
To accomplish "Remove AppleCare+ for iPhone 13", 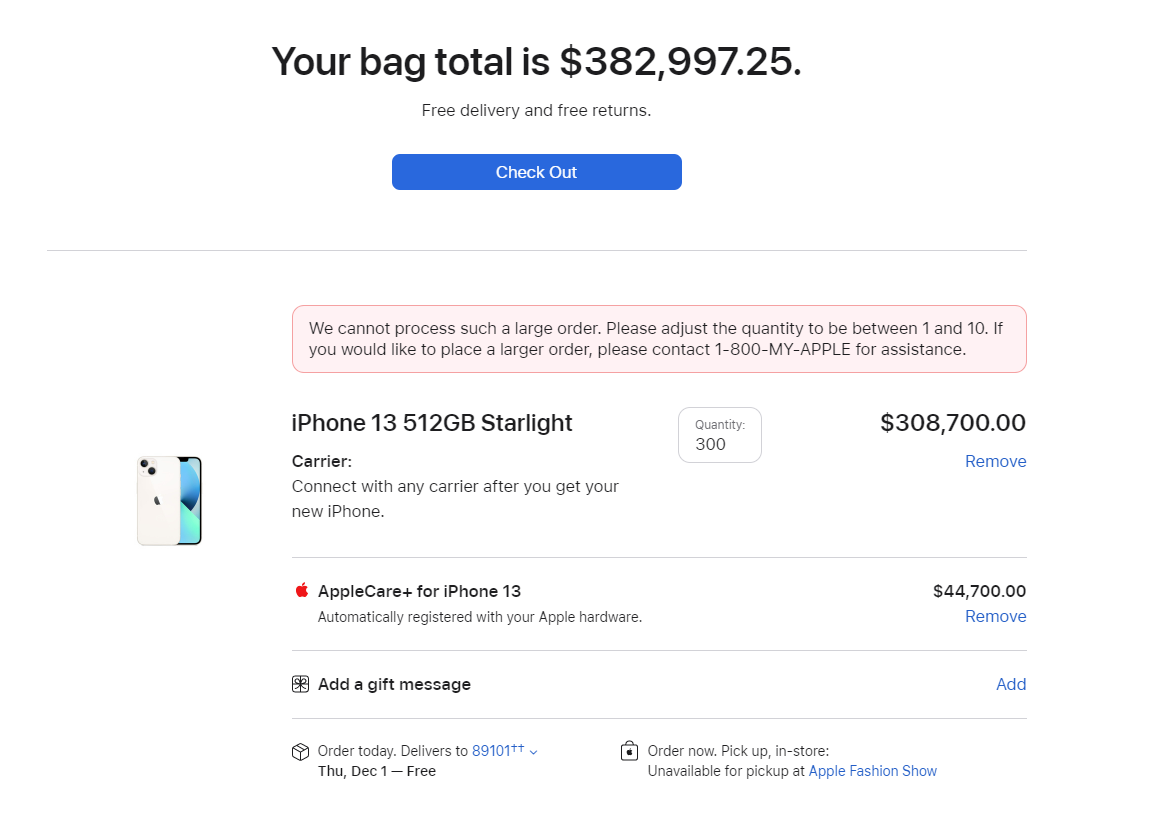I will pyautogui.click(x=995, y=616).
